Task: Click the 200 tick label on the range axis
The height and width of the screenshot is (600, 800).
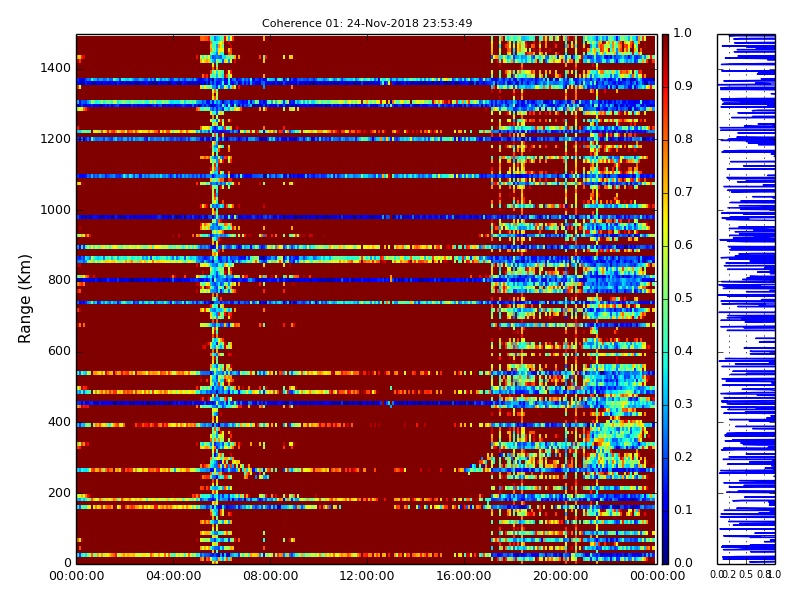Action: coord(59,493)
